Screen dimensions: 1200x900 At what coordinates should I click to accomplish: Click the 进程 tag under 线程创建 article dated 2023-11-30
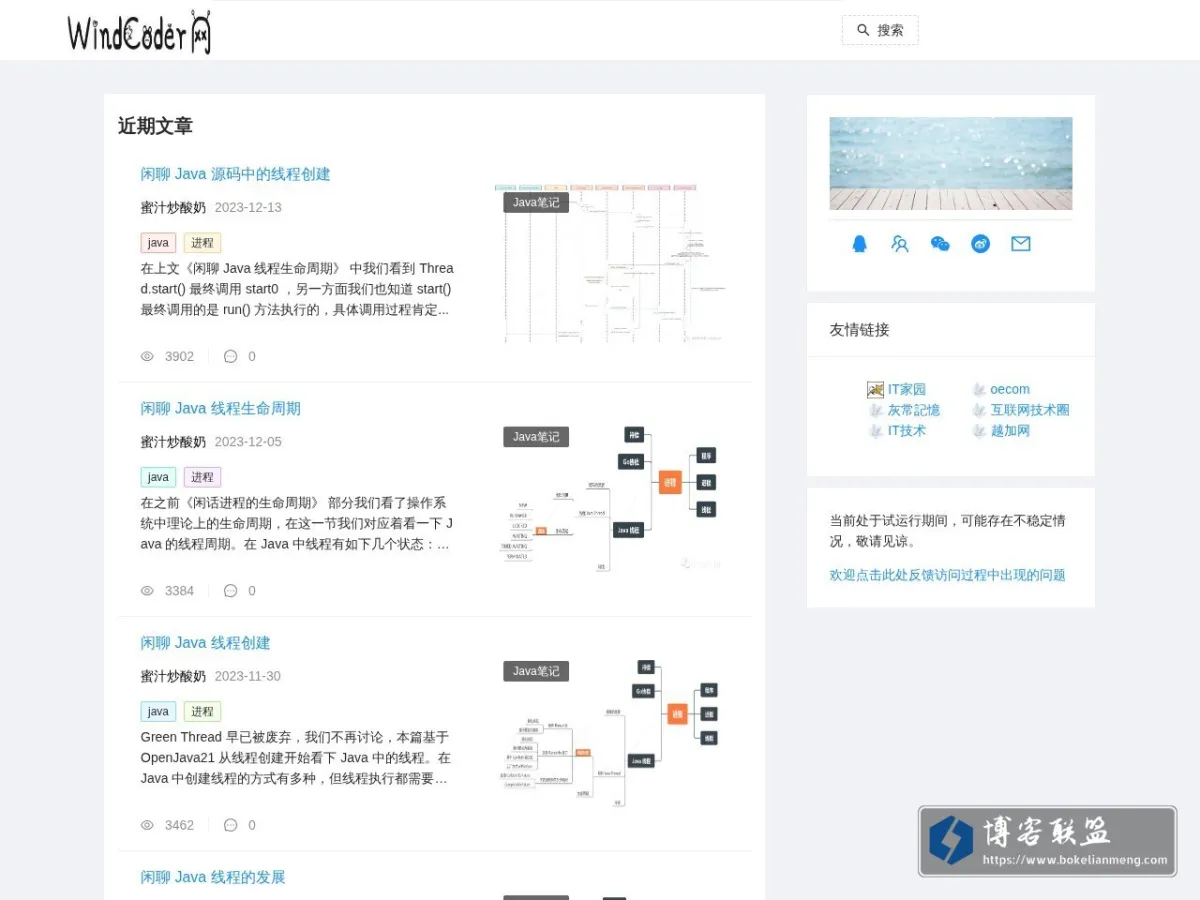(202, 712)
